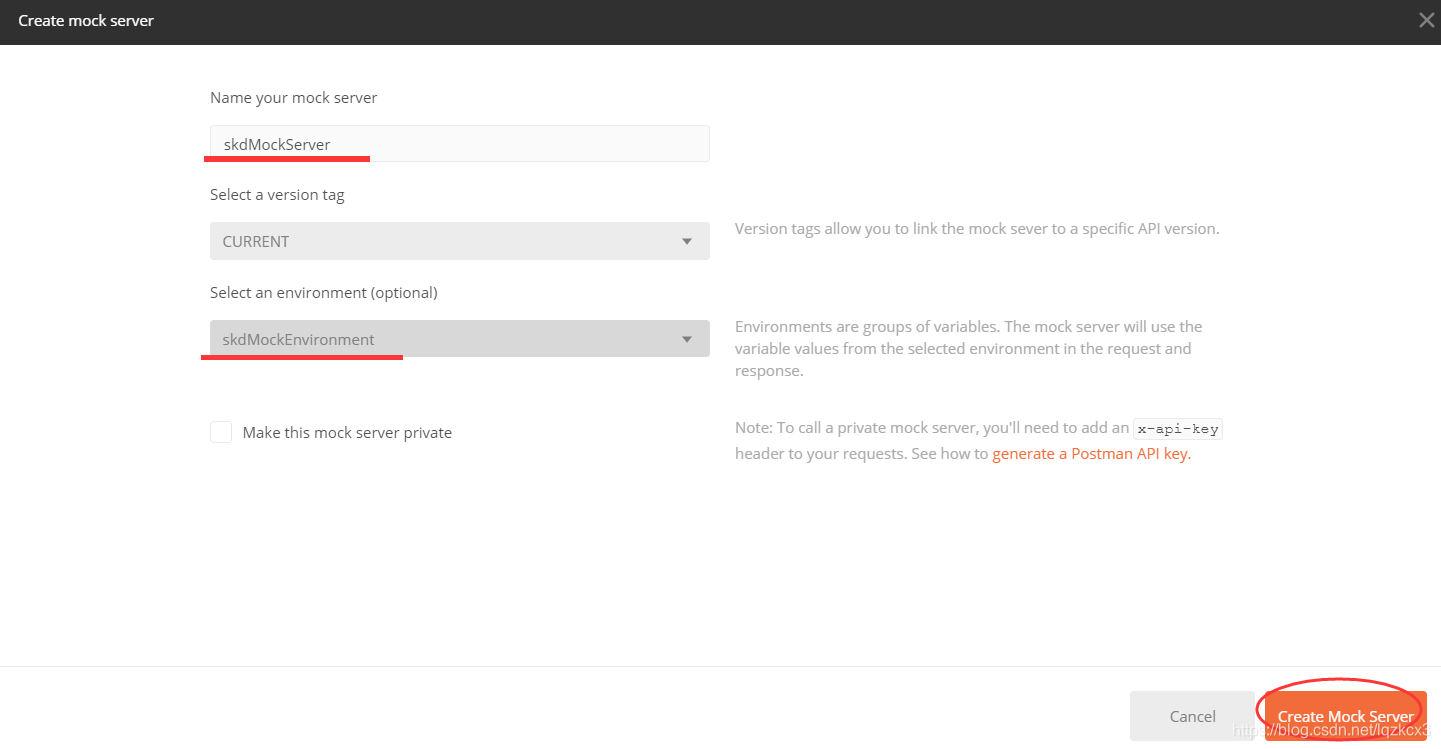1441x749 pixels.
Task: Click the 'generate a Postman API key' link
Action: click(1090, 452)
